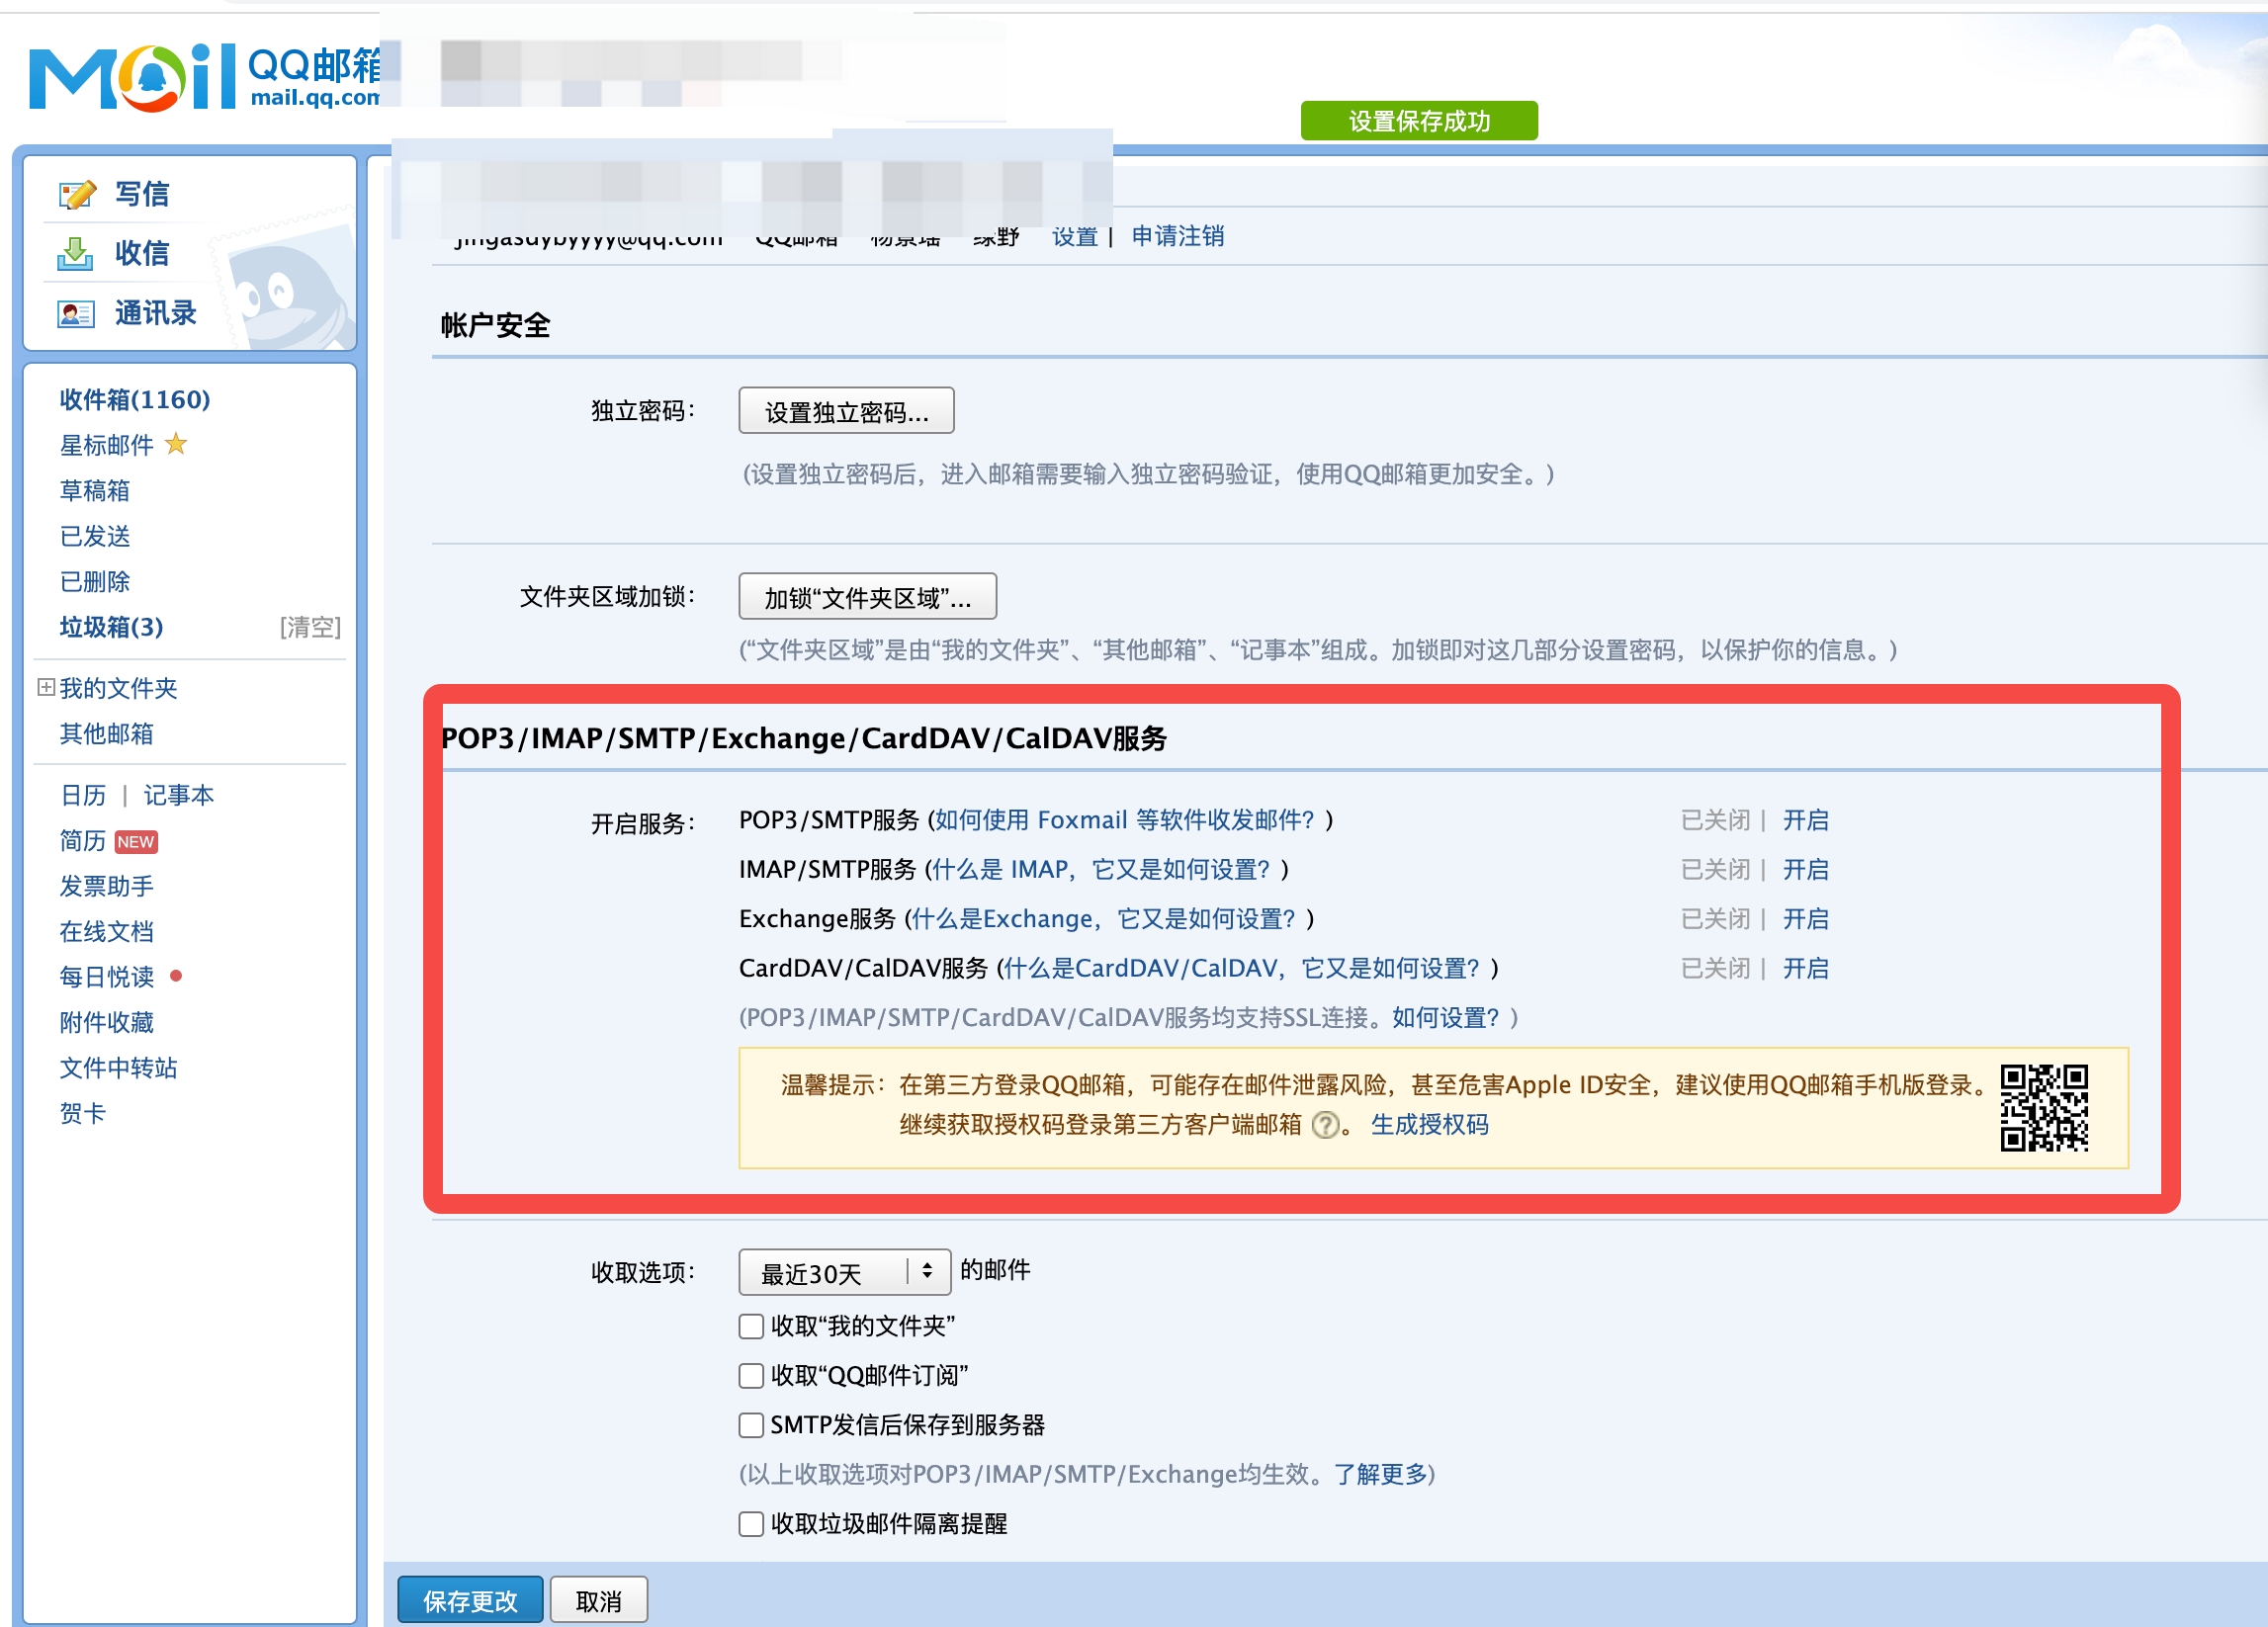Screen dimensions: 2268x1627
Task: Click the question mark help icon
Action: [x=1325, y=1126]
